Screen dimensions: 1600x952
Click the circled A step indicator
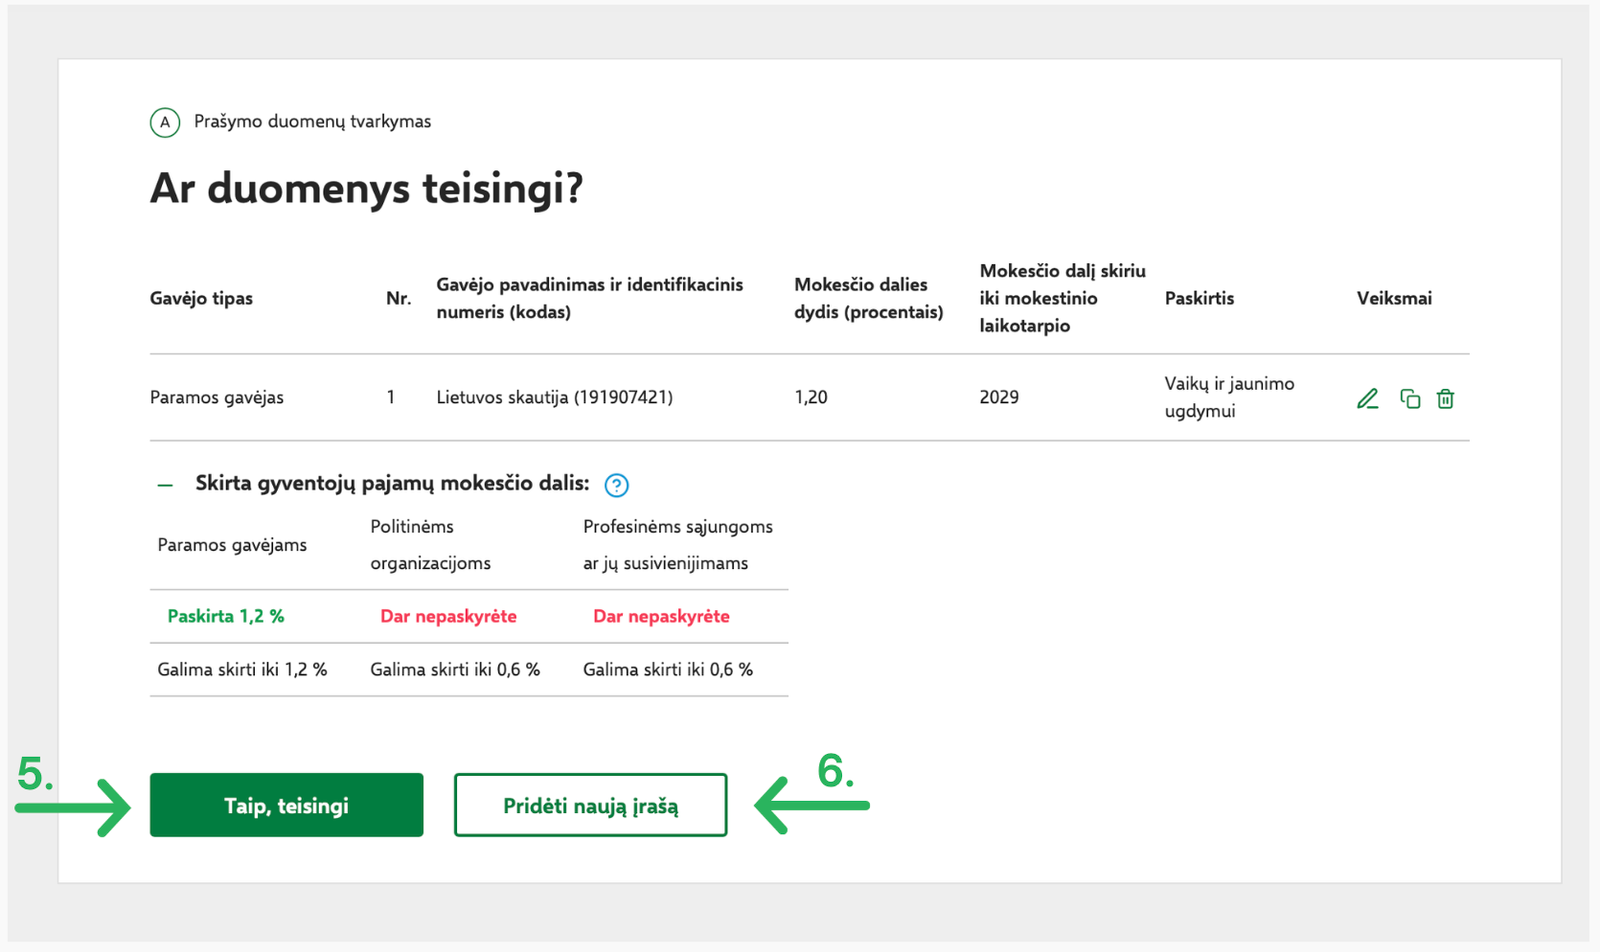pyautogui.click(x=165, y=122)
